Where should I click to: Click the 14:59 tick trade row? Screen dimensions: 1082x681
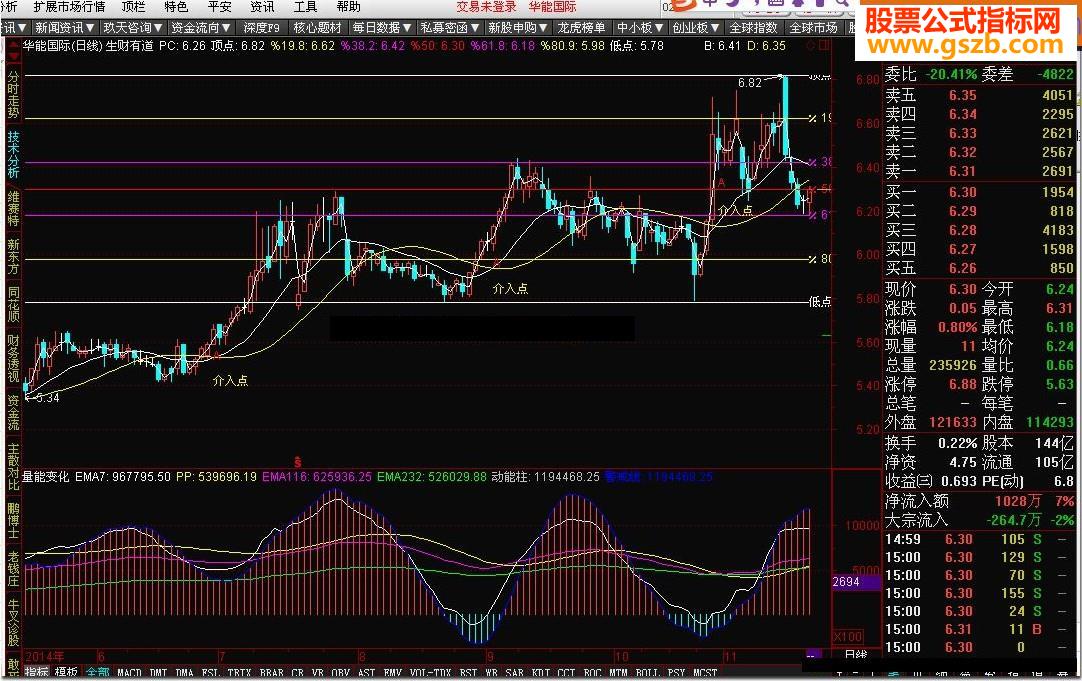(x=978, y=539)
